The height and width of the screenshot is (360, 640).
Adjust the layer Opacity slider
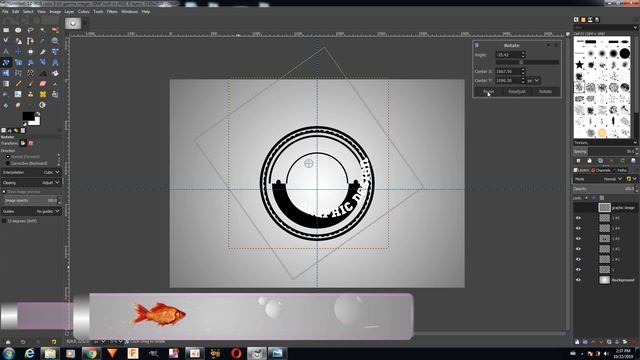click(605, 189)
